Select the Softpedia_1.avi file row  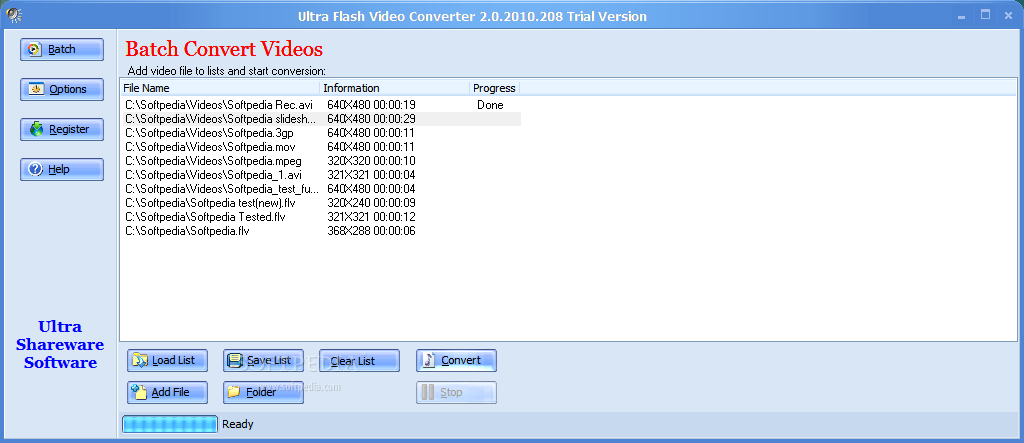(320, 175)
